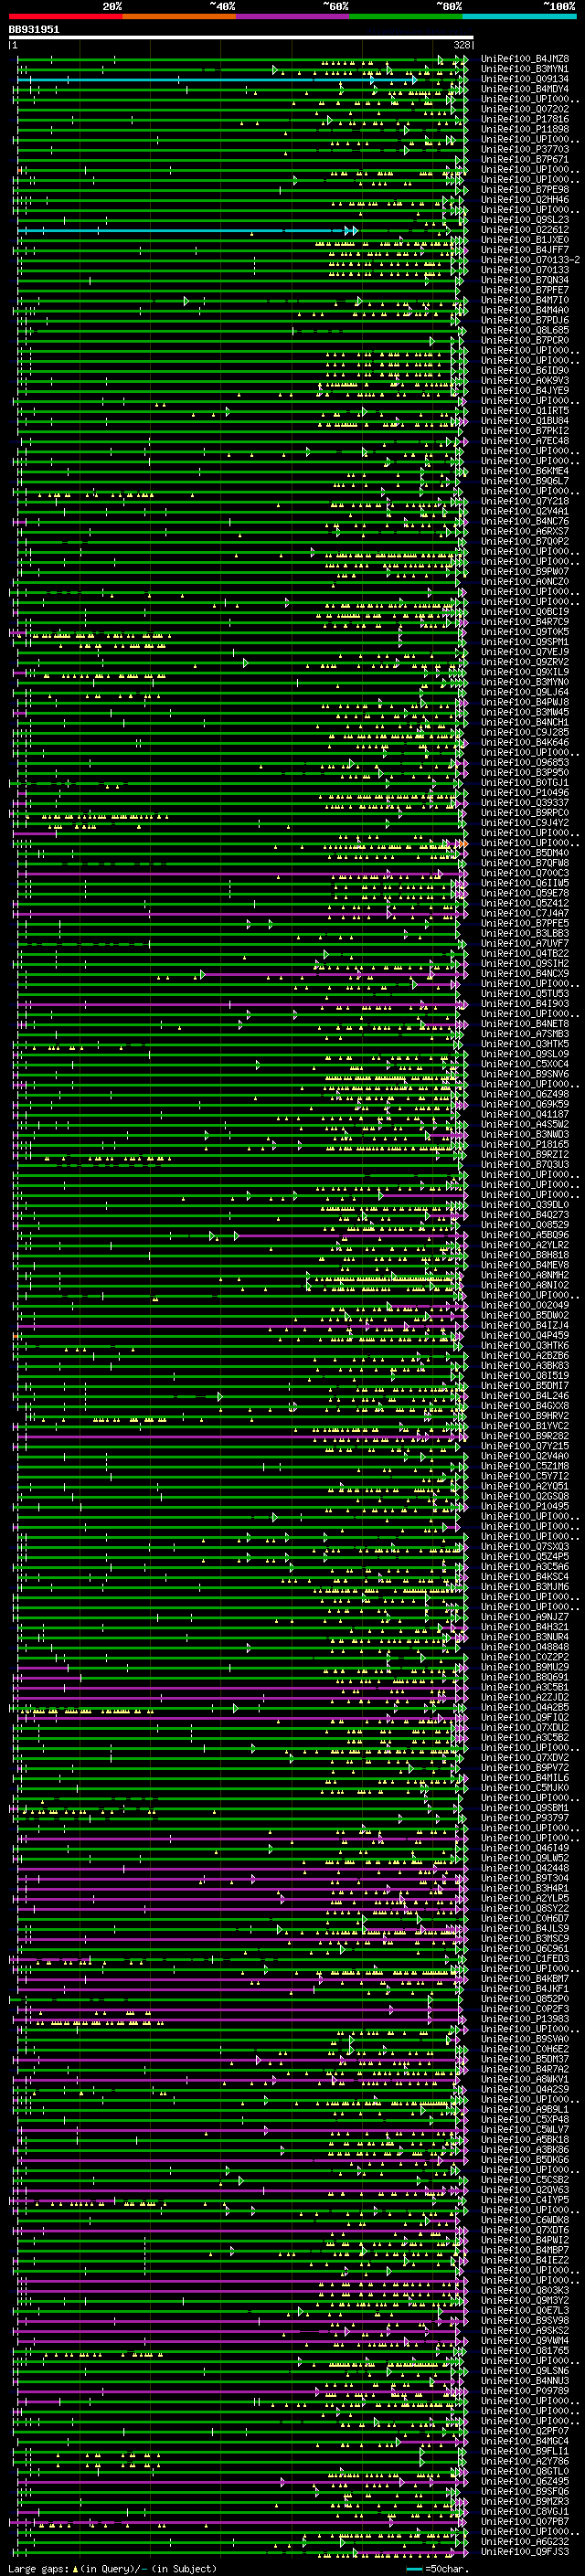Click the label UniRef100_Q39337
This screenshot has width=585, height=2576.
click(525, 803)
